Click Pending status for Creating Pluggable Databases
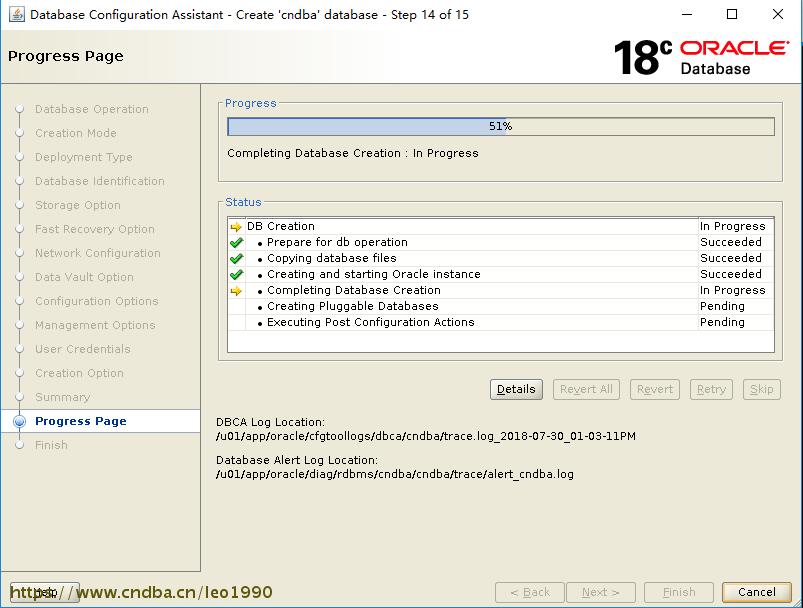 point(722,306)
